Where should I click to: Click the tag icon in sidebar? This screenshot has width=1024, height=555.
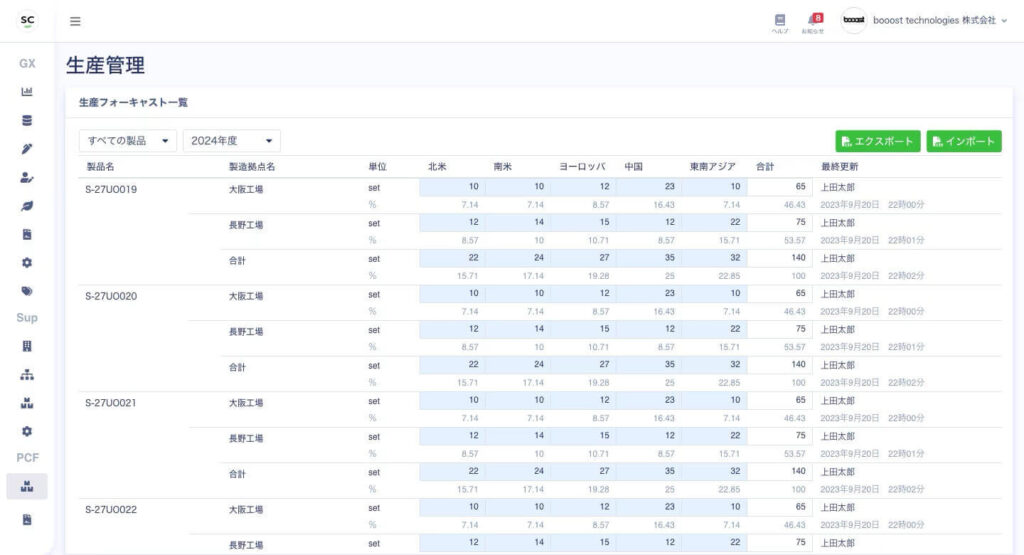point(27,291)
